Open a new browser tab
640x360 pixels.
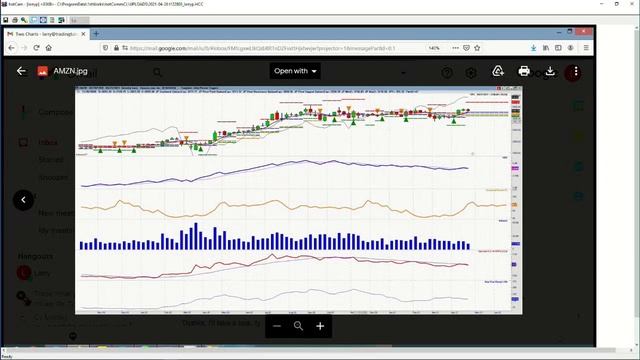[x=96, y=34]
